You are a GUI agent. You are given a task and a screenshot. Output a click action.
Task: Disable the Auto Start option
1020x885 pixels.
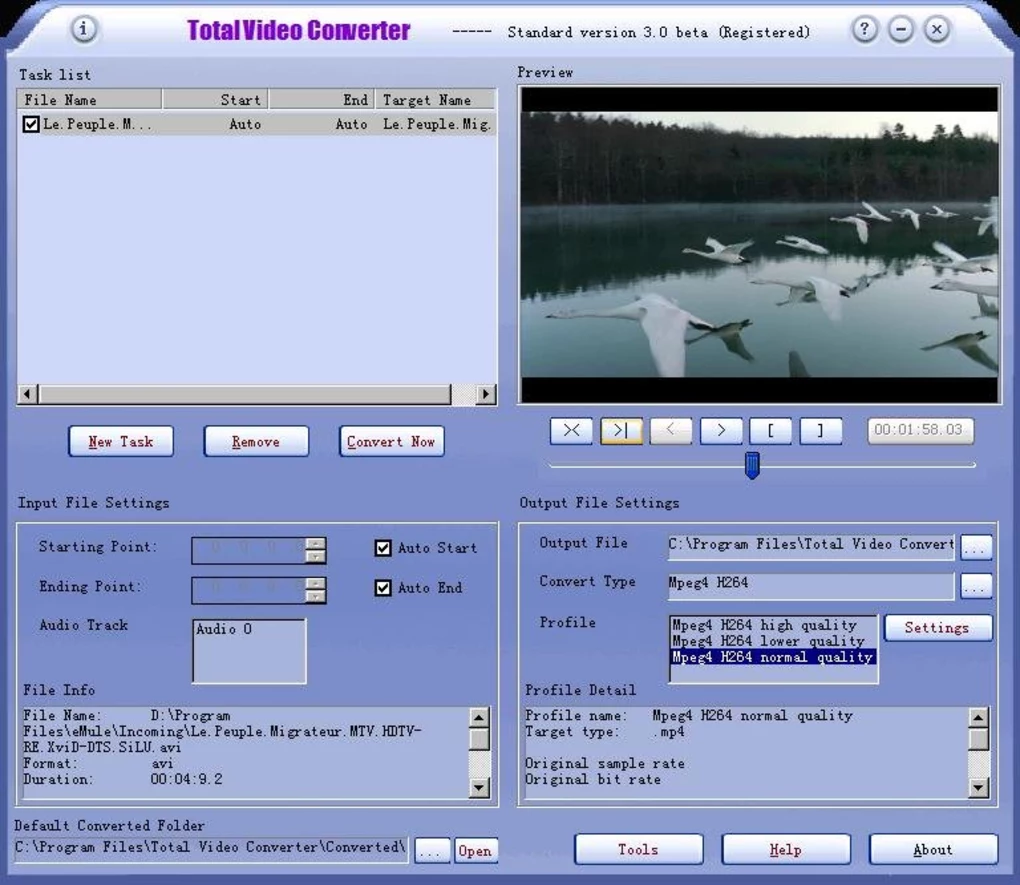[x=383, y=547]
